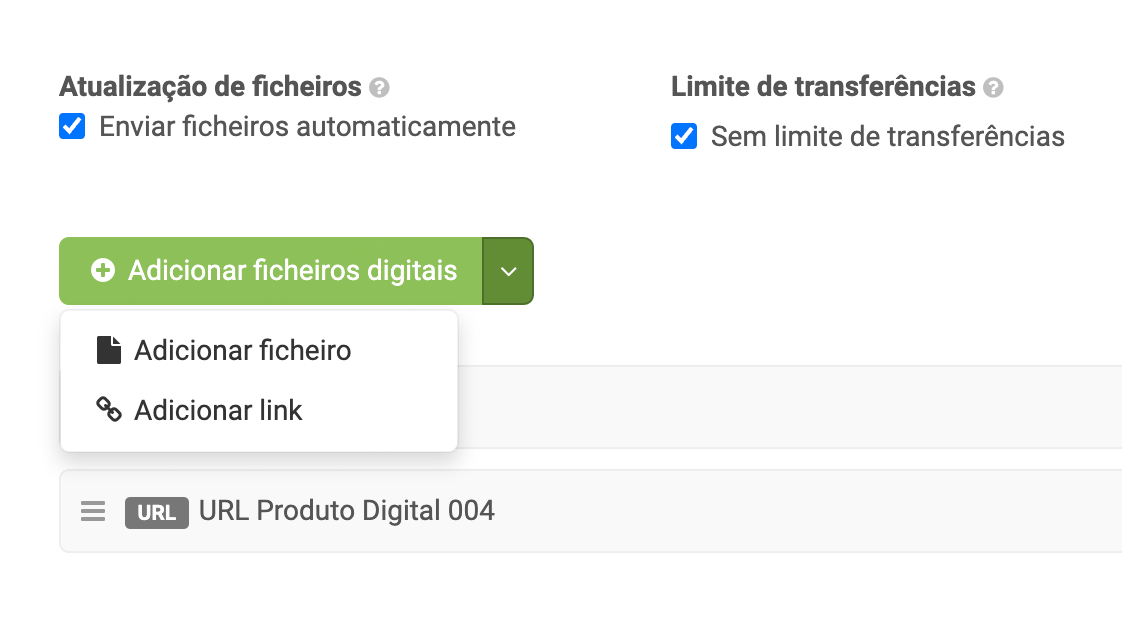Click the plus icon on Adicionar ficheiros digitais
This screenshot has width=1122, height=631.
click(103, 270)
